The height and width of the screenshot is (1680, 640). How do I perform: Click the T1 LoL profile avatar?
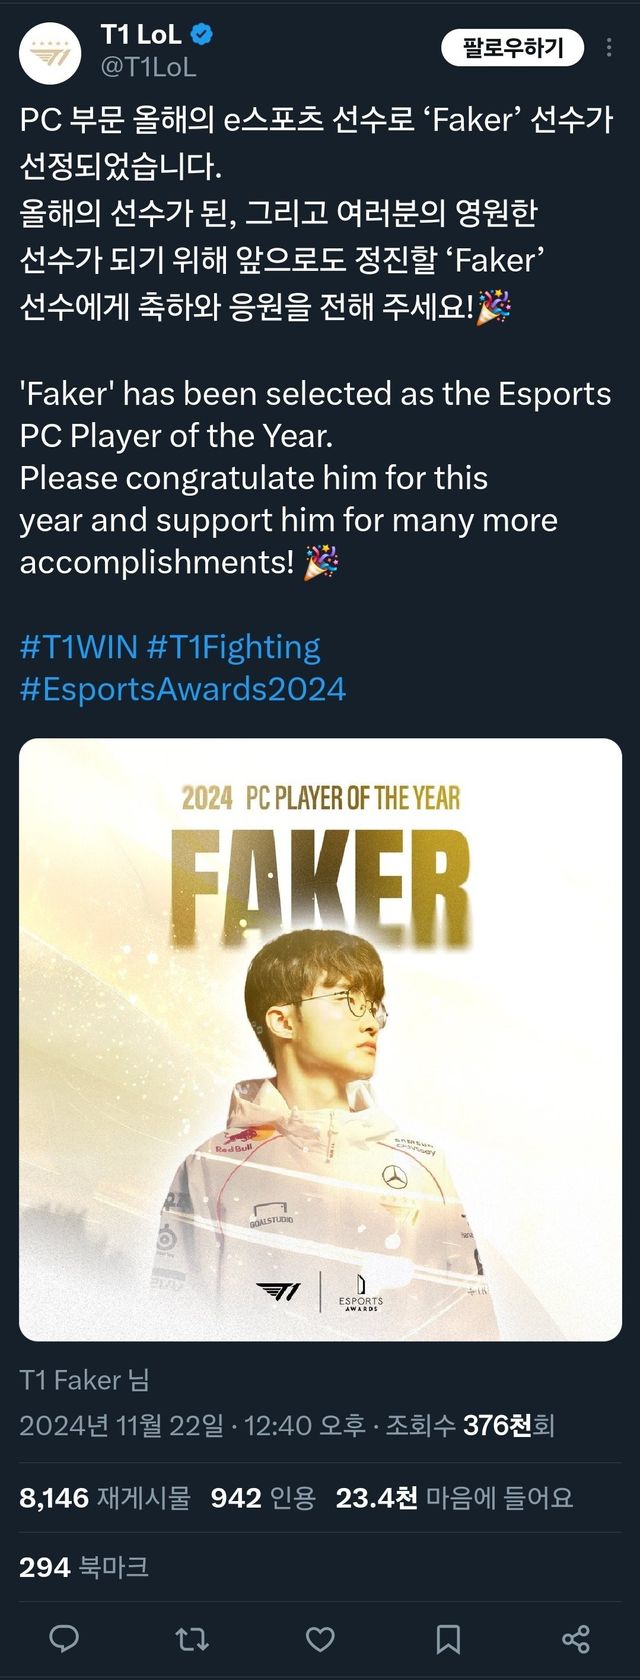(50, 52)
